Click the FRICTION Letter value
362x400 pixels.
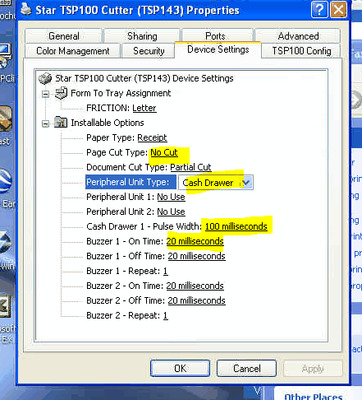144,108
